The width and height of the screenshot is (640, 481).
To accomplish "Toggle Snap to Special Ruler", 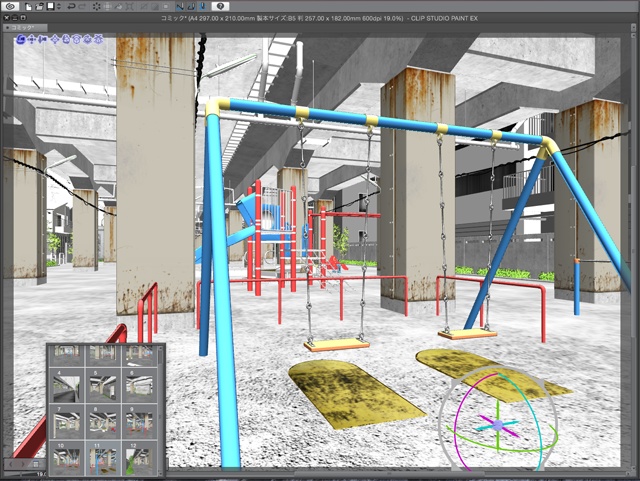I will 191,7.
